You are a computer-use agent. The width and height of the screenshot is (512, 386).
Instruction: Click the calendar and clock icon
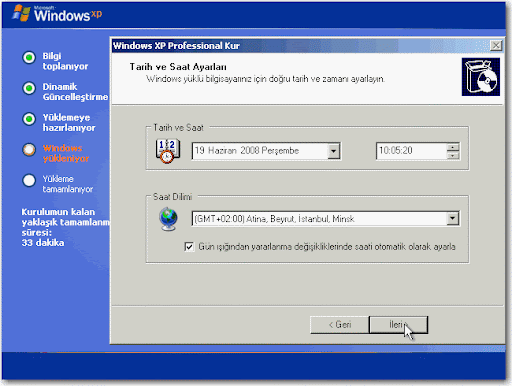click(168, 151)
